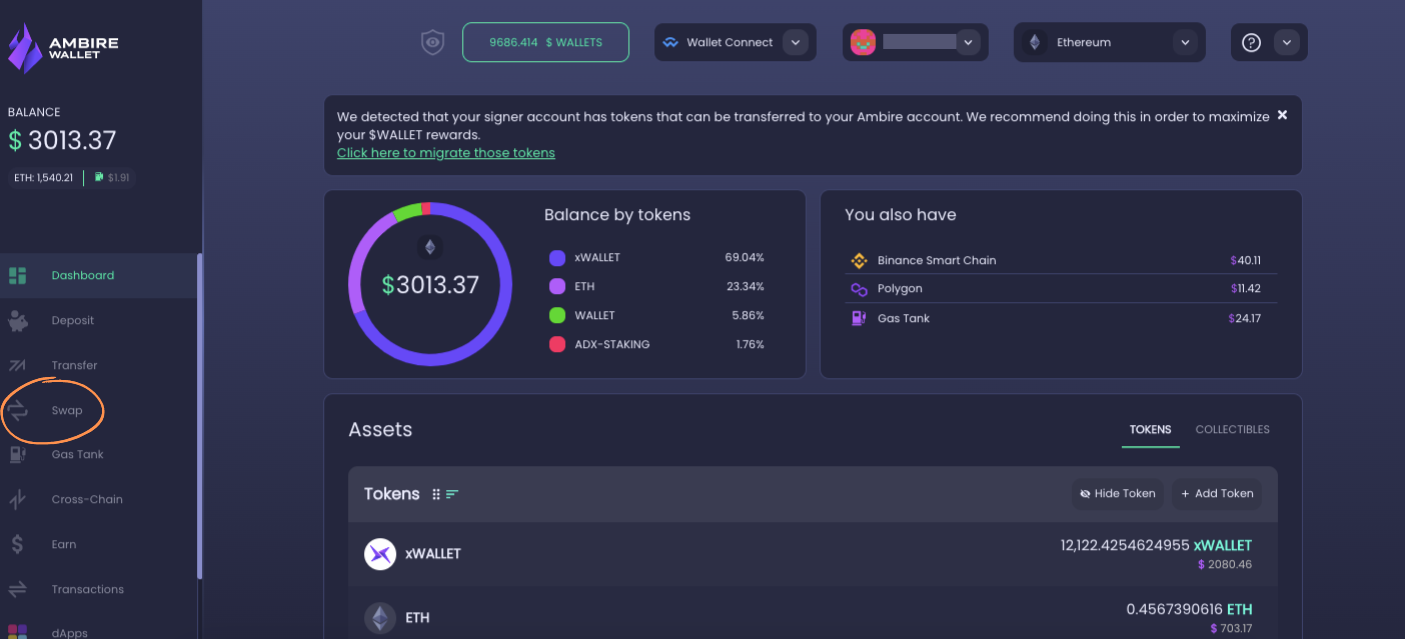The image size is (1405, 639).
Task: Click the Wallet Connect logo icon
Action: click(x=670, y=42)
